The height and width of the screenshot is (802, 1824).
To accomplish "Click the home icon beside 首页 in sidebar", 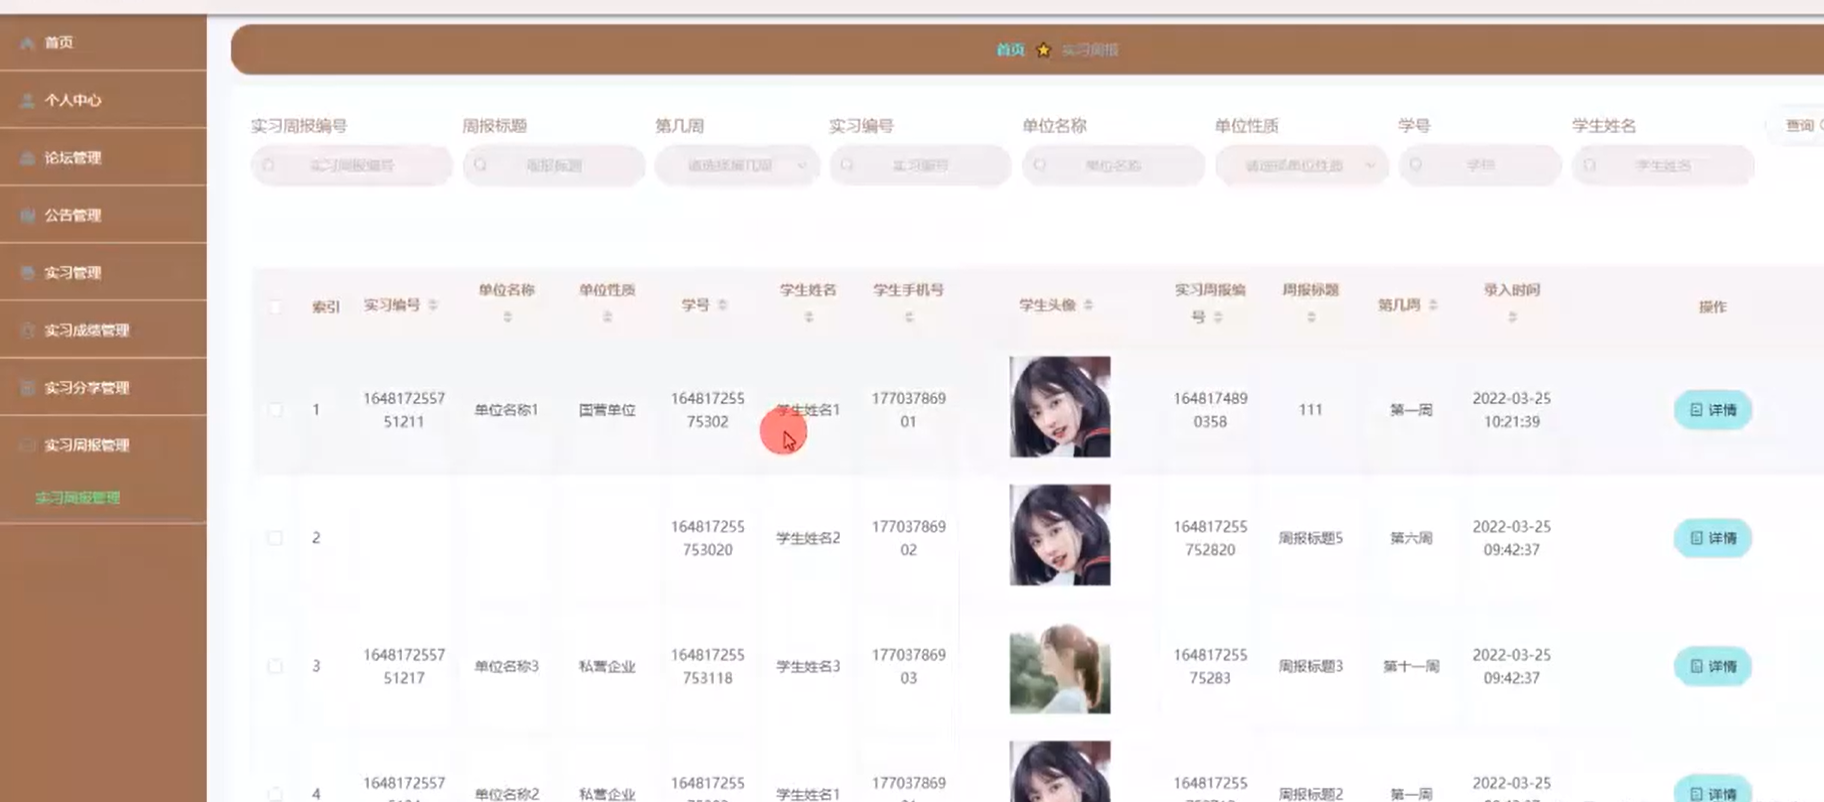I will (x=27, y=43).
